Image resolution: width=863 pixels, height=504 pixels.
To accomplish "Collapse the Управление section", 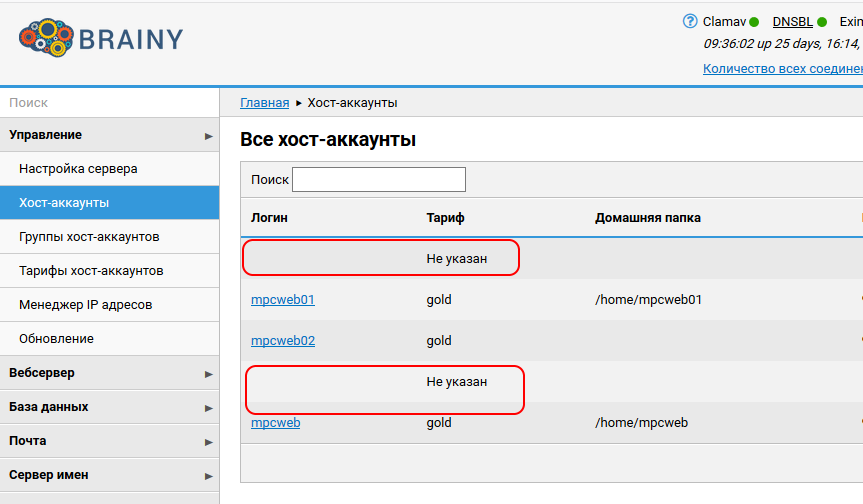I will pos(109,135).
